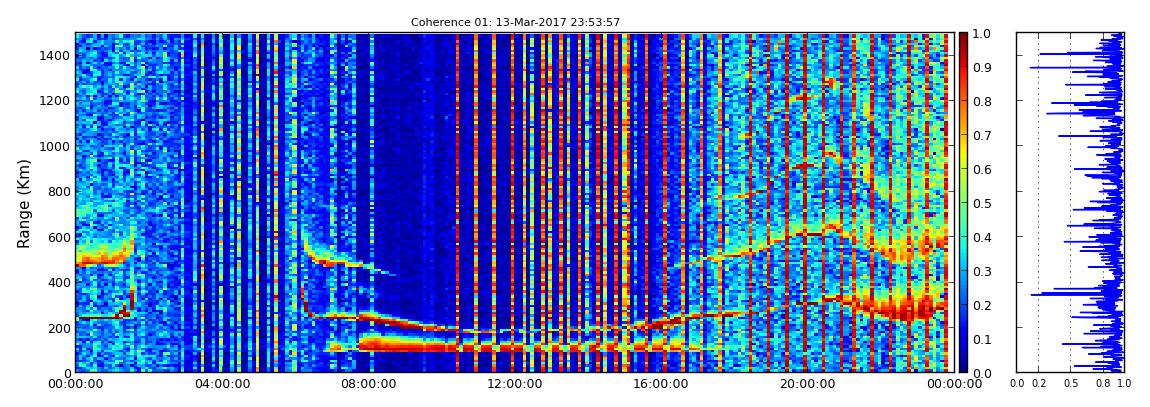The image size is (1150, 407).
Task: Click the 600 range tick label
Action: pos(59,237)
